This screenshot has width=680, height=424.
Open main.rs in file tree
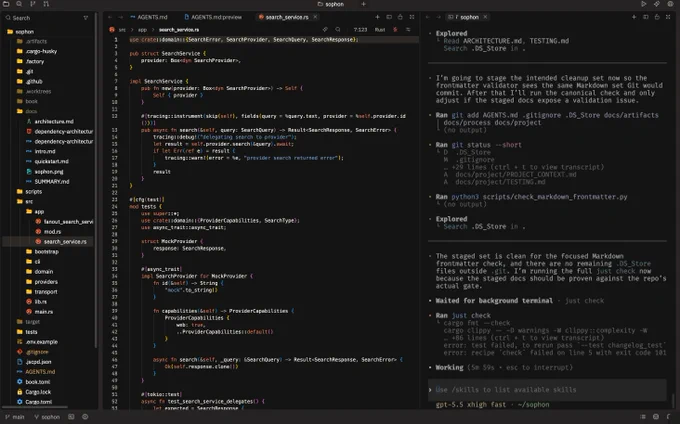tap(39, 312)
